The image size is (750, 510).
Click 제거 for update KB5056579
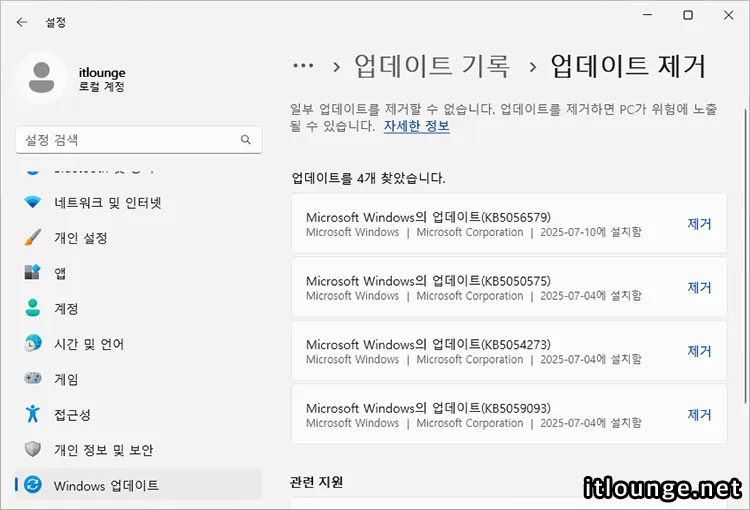[699, 224]
